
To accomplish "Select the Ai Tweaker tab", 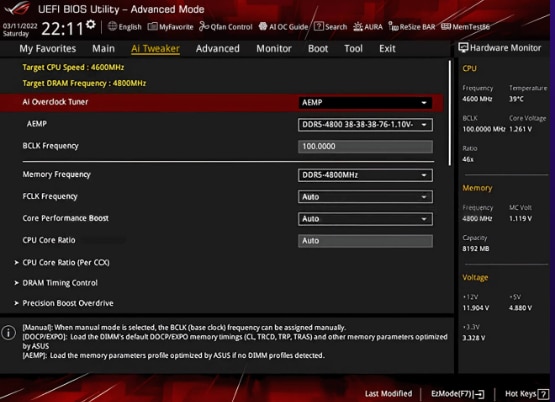I will tap(155, 48).
